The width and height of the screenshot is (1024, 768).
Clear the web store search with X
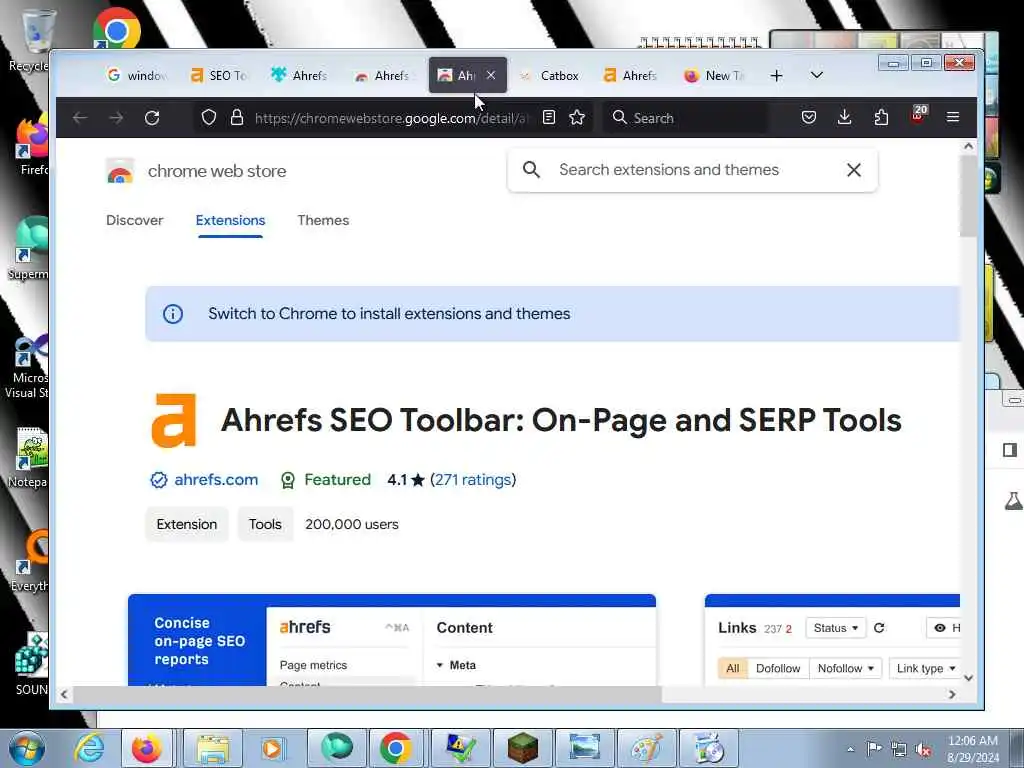tap(854, 170)
